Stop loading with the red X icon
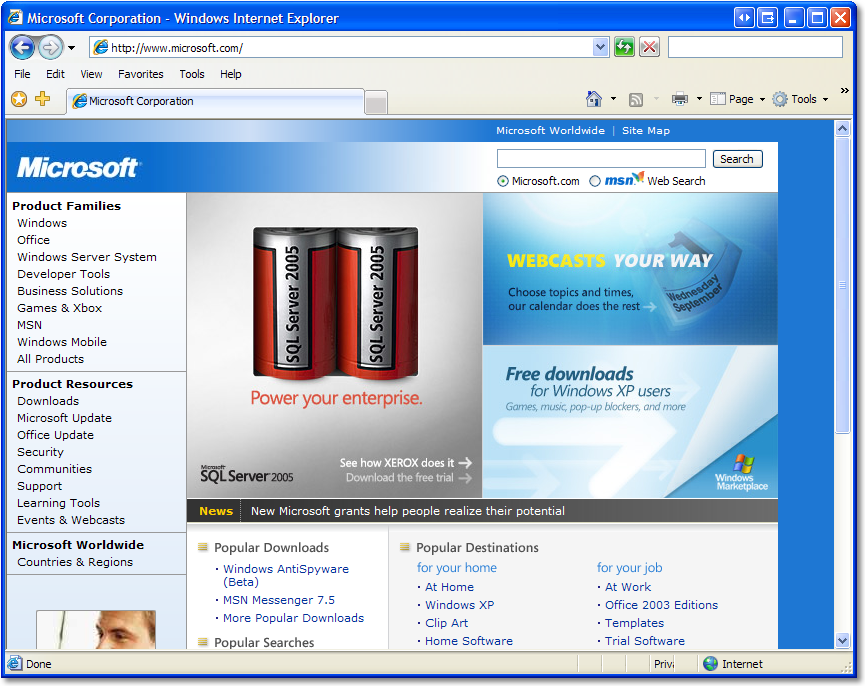 pos(650,47)
